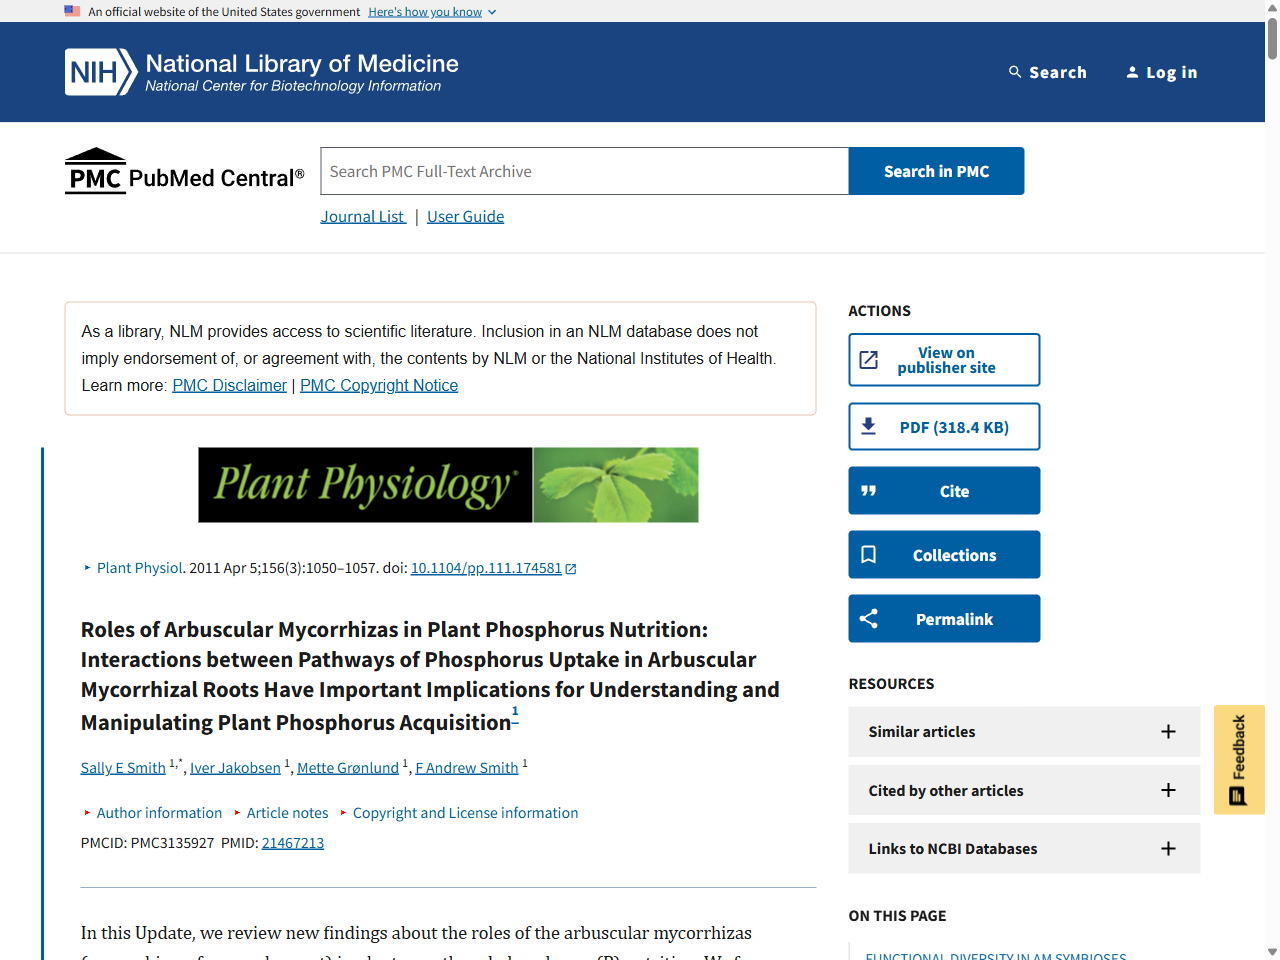1280x960 pixels.
Task: Open User Guide link
Action: (465, 216)
